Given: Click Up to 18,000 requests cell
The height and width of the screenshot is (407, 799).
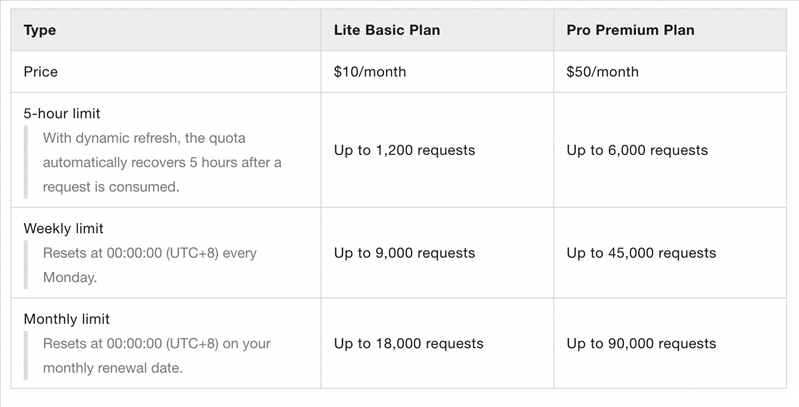Looking at the screenshot, I should [x=408, y=343].
